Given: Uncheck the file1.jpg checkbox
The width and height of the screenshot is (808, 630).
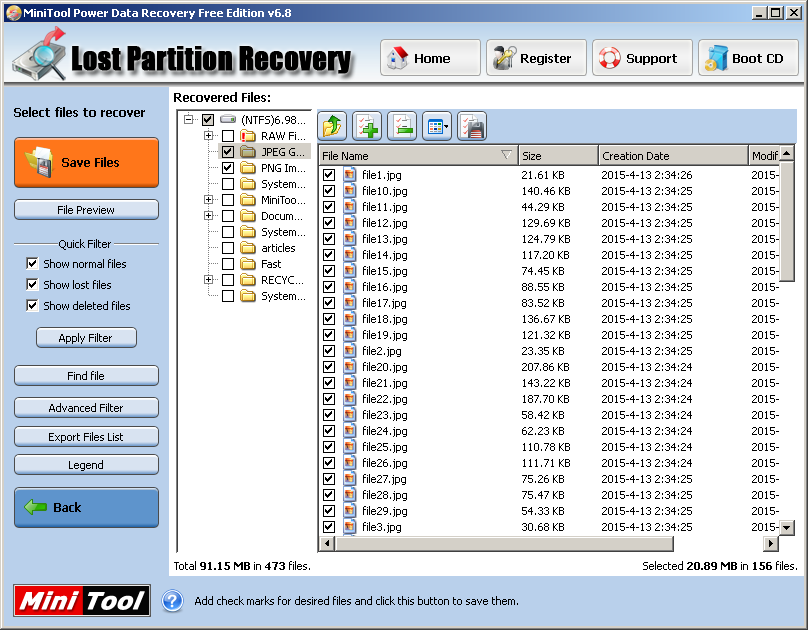Looking at the screenshot, I should (x=329, y=175).
